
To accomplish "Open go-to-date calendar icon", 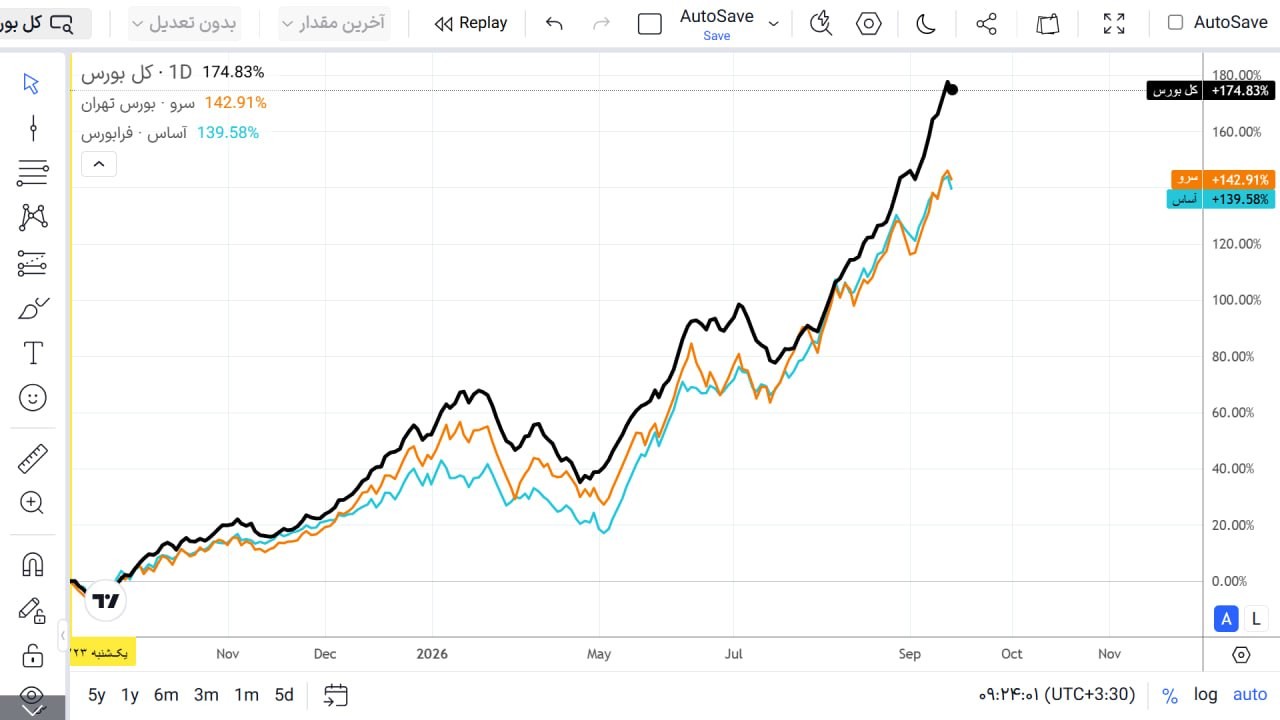I will (336, 694).
